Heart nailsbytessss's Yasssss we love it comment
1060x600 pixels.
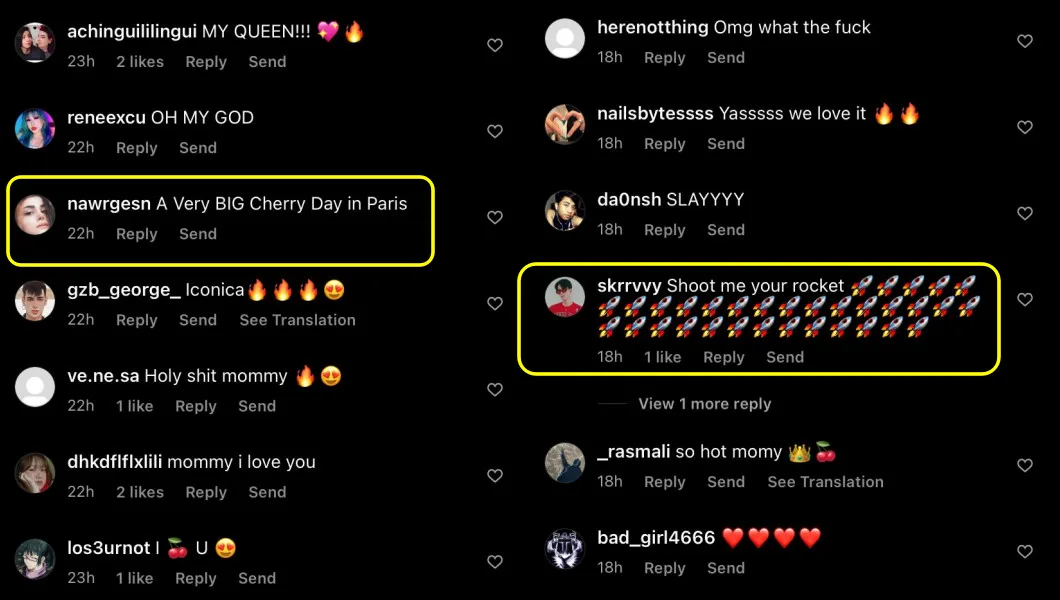[1025, 127]
